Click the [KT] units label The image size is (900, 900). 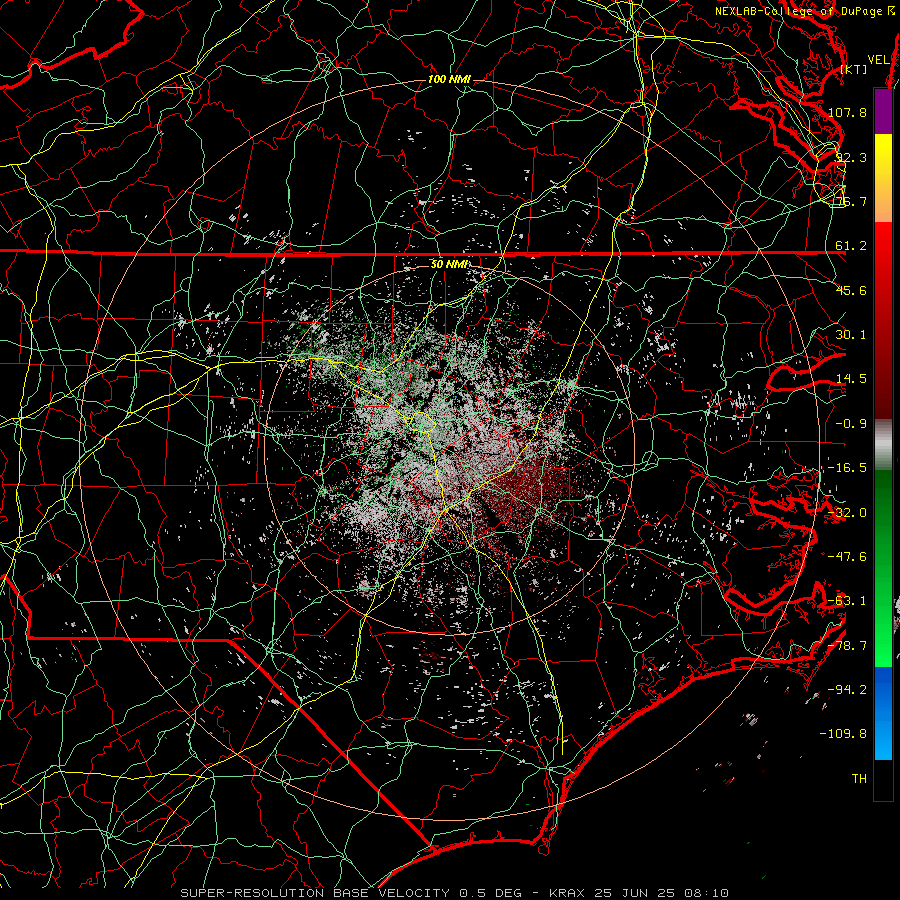pyautogui.click(x=854, y=69)
